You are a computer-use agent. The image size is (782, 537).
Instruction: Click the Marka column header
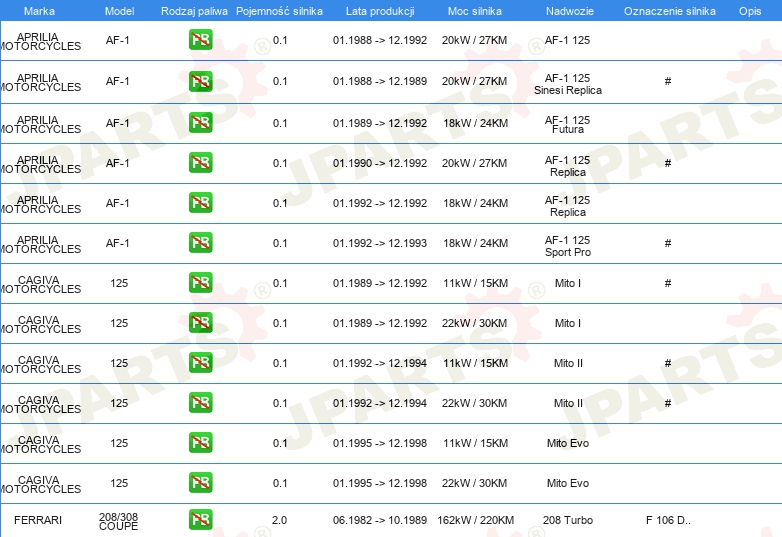39,11
